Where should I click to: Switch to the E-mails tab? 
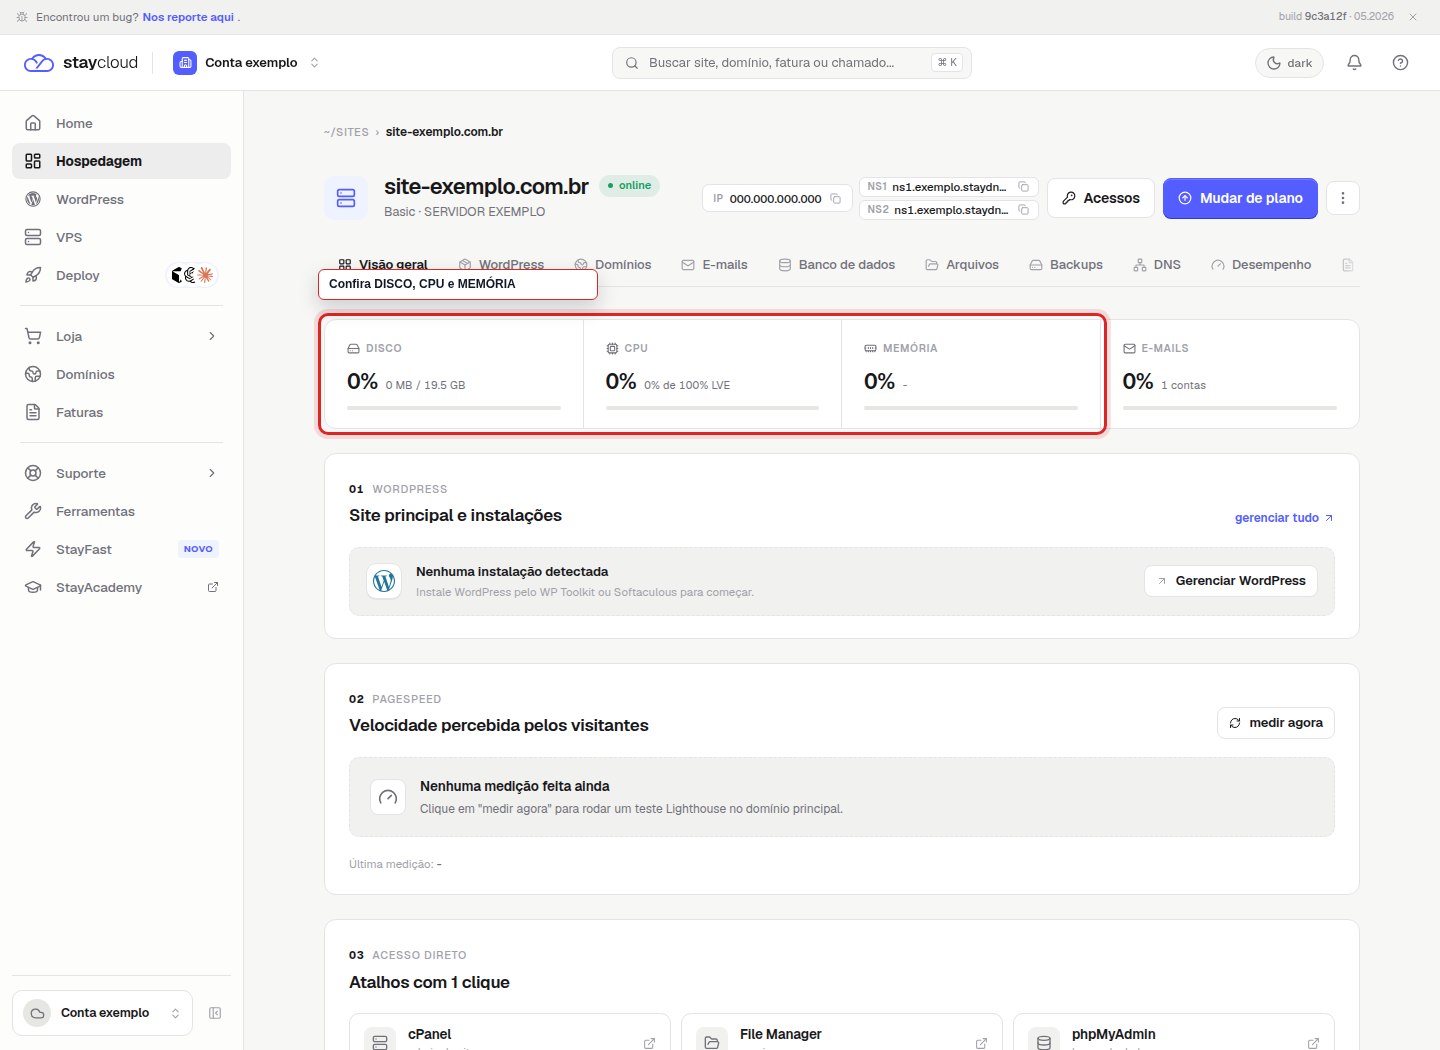[715, 265]
